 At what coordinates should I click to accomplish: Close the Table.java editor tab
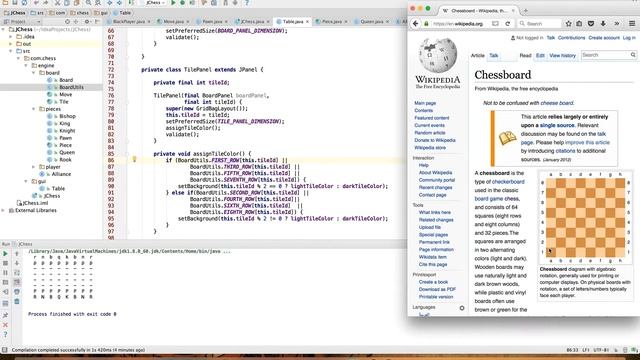point(307,21)
